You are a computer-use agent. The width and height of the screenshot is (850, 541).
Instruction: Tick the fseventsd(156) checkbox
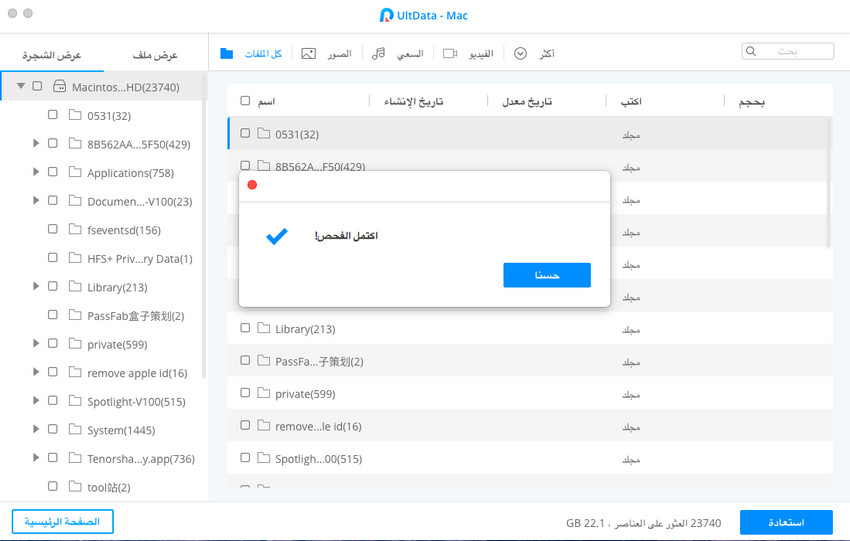click(x=53, y=229)
